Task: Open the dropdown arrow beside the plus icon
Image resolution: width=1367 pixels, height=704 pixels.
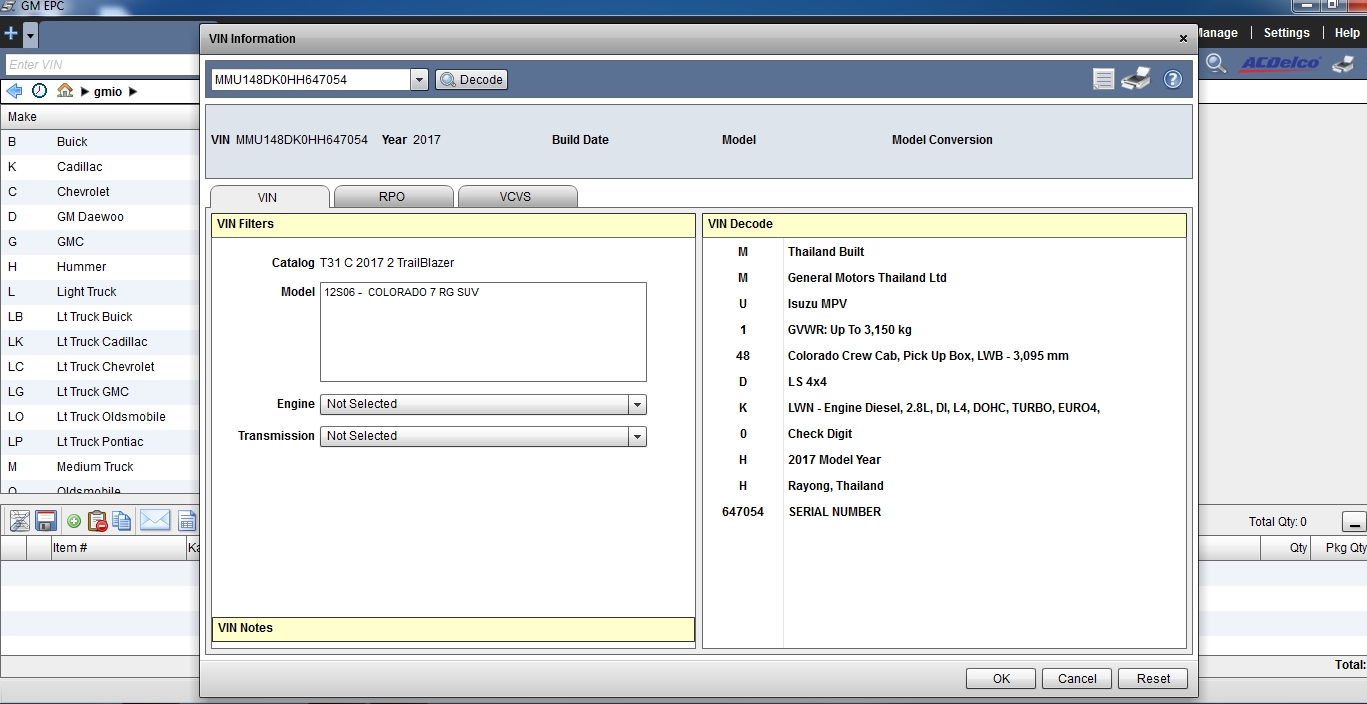Action: click(30, 35)
